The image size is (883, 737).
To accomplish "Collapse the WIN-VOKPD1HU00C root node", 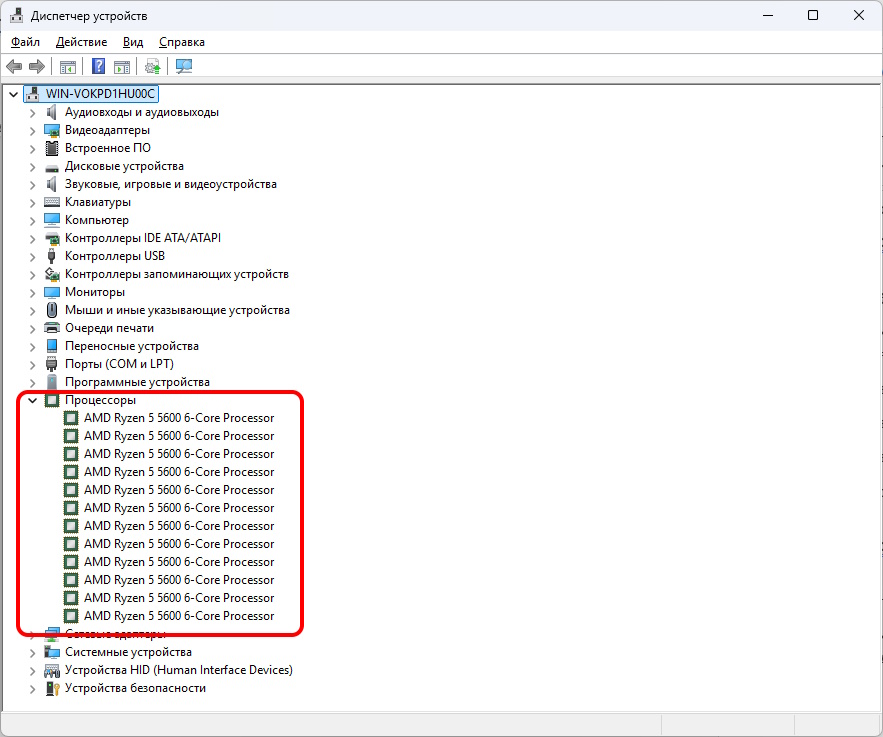I will (x=14, y=94).
